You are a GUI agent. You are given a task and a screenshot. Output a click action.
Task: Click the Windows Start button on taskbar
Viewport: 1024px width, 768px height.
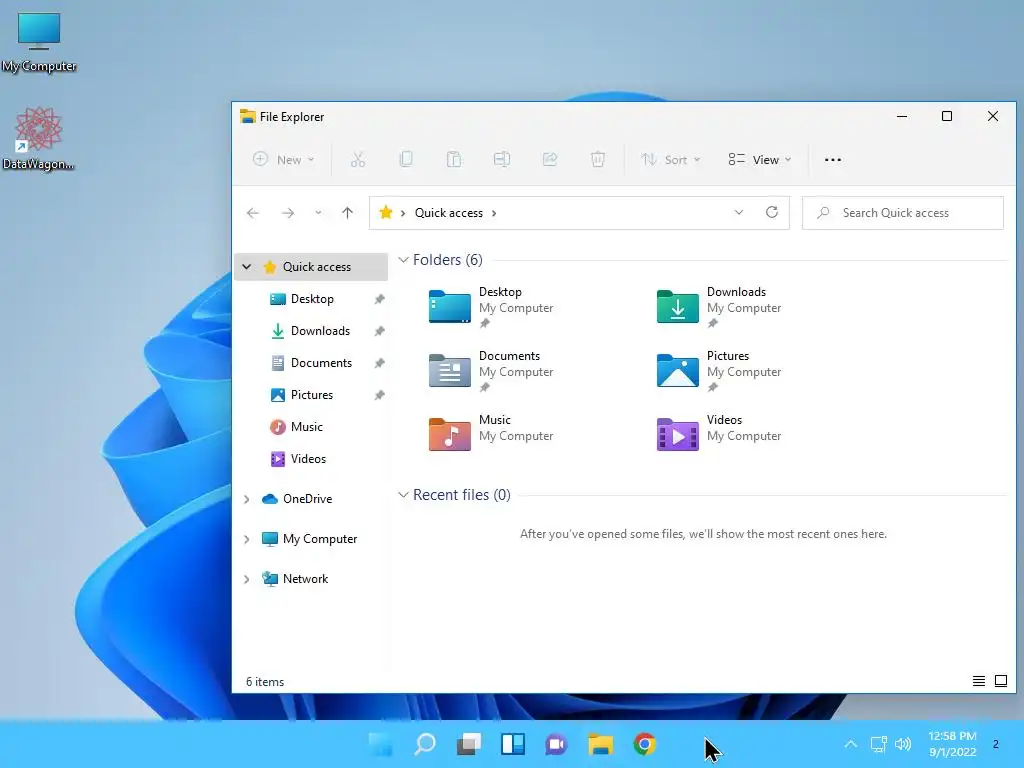[381, 744]
